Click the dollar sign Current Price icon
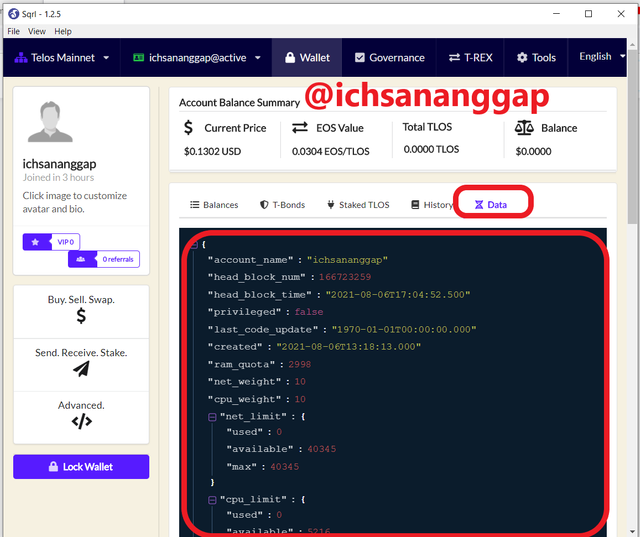The width and height of the screenshot is (640, 537). click(x=188, y=128)
